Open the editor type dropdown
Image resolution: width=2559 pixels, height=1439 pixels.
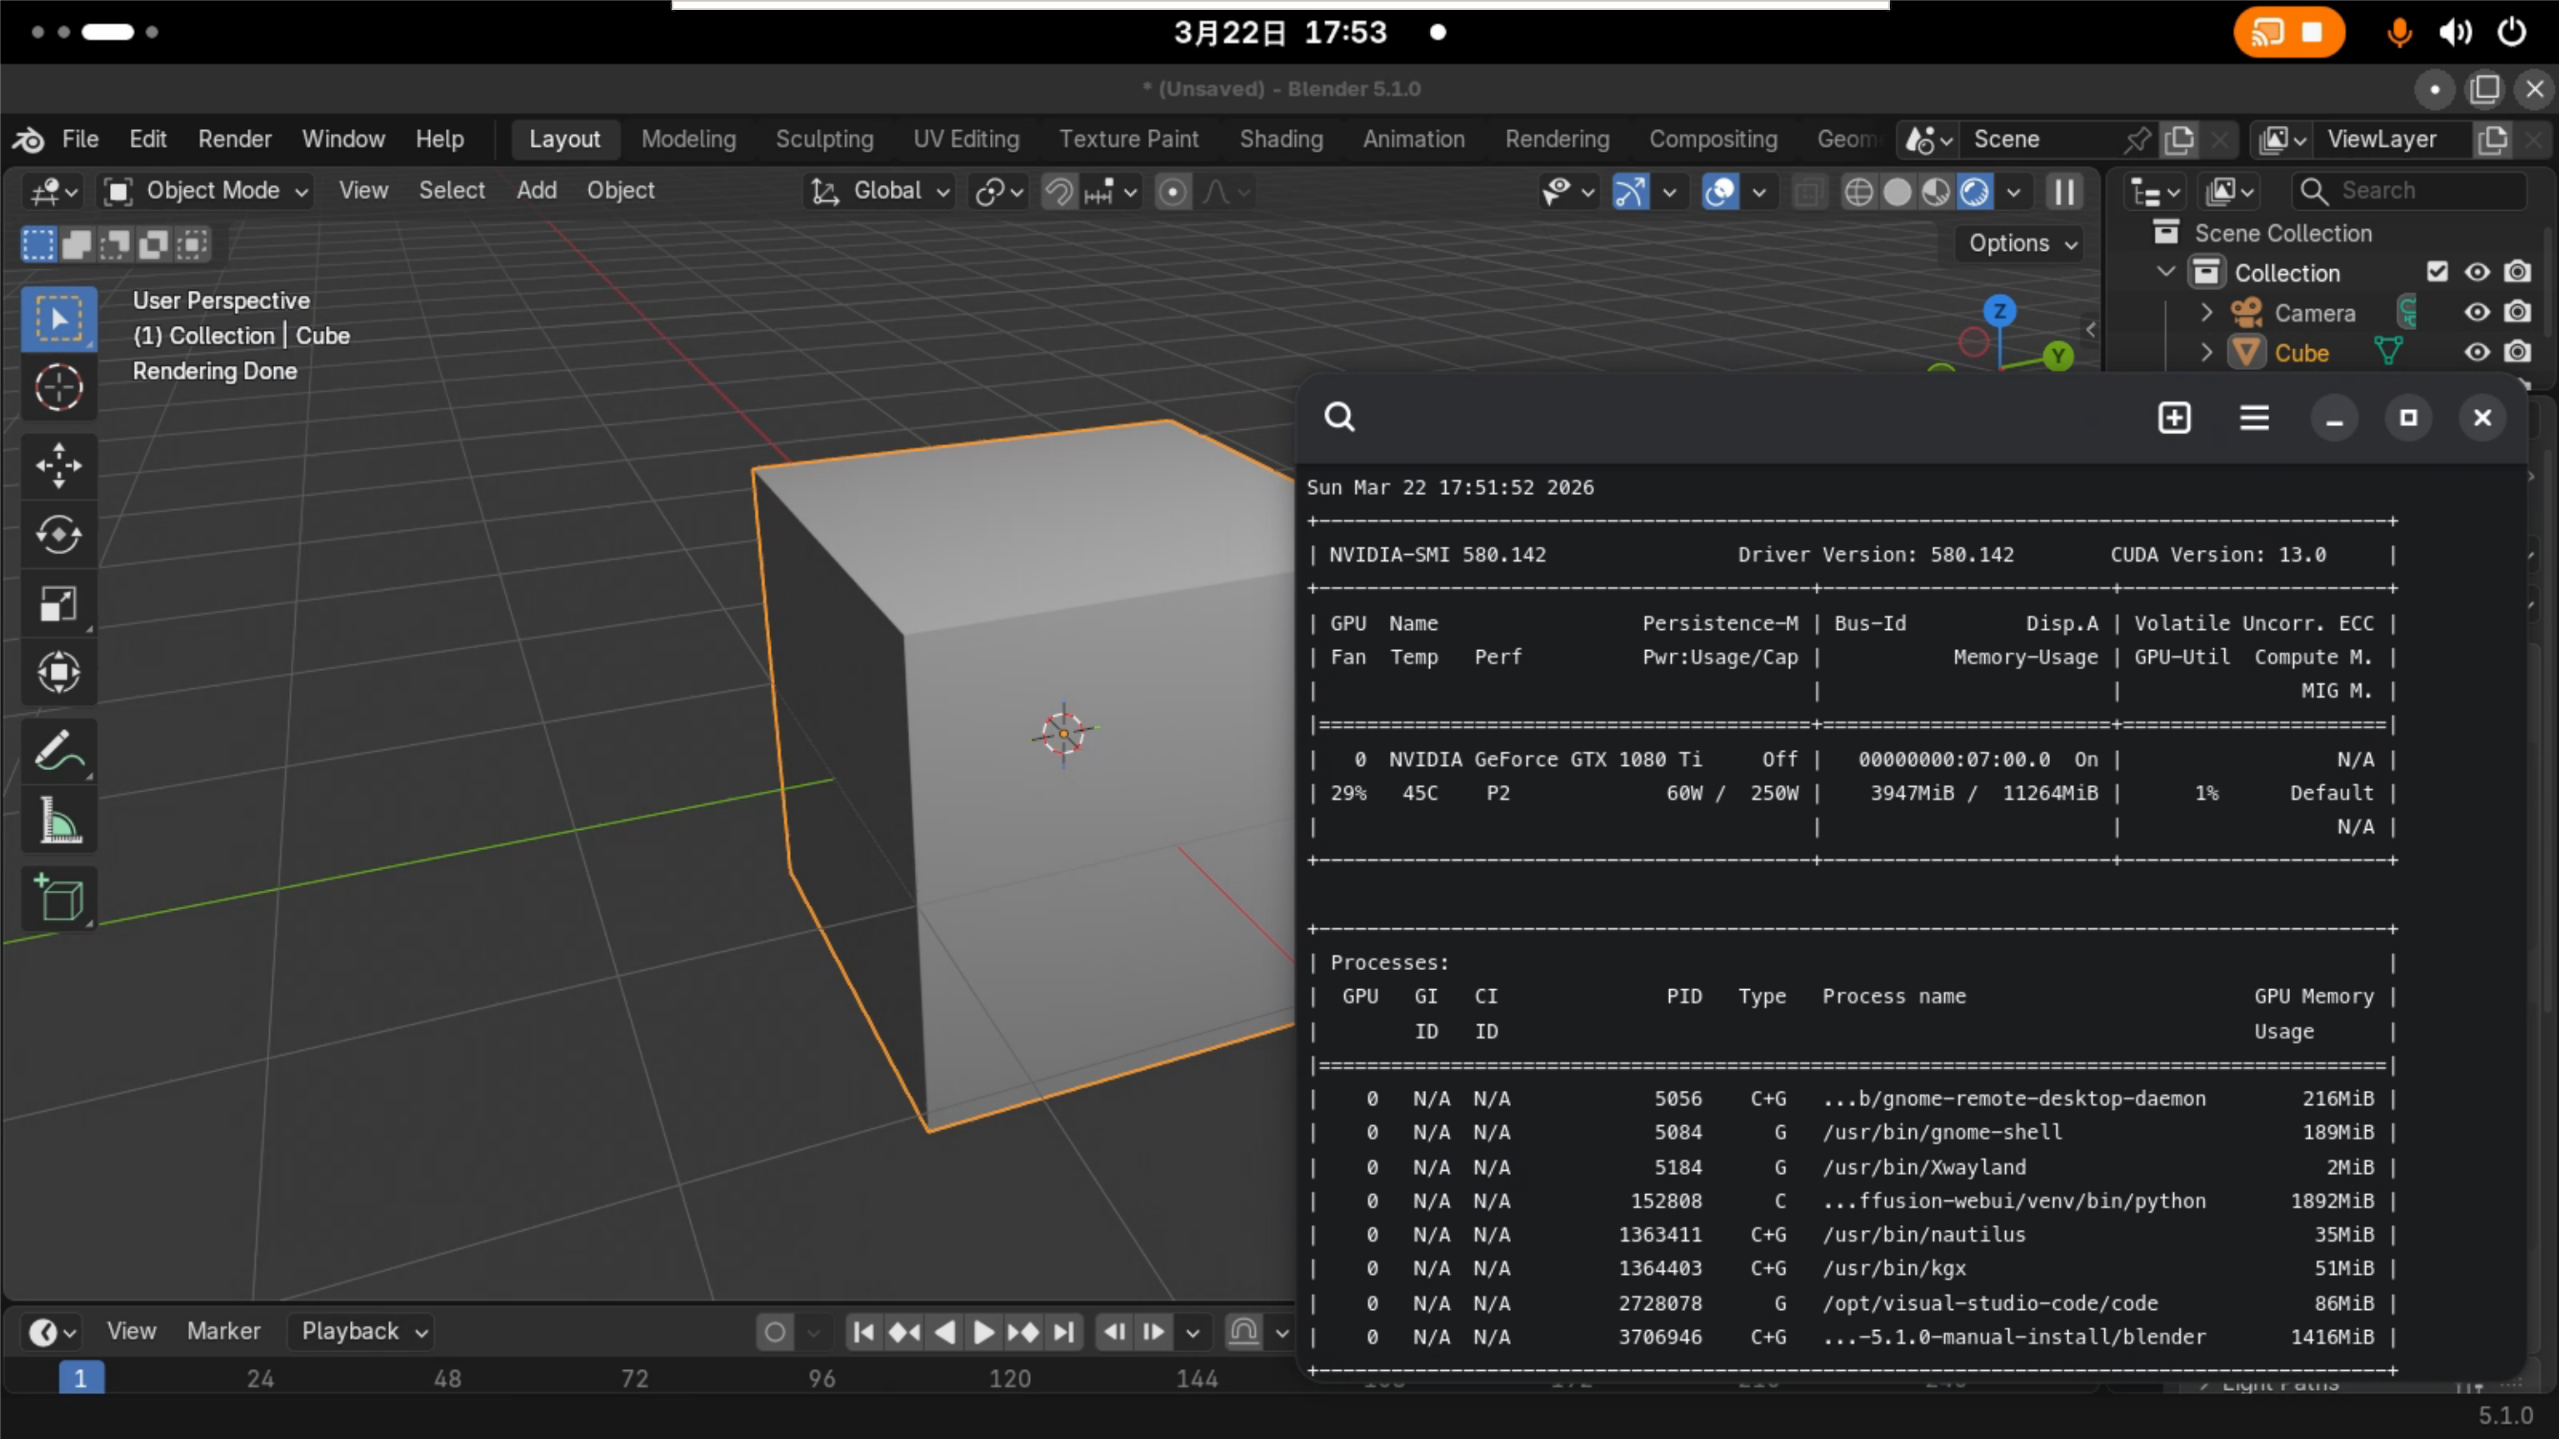(53, 191)
